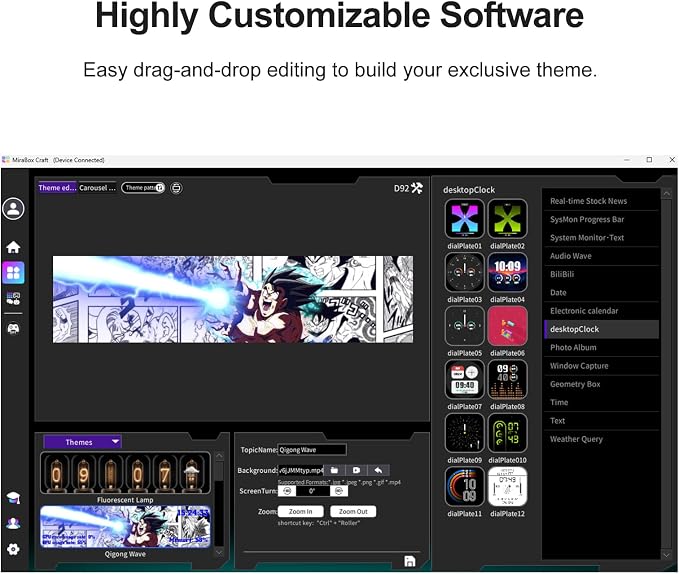Click themes list scroll down arrow
The image size is (679, 574).
(219, 552)
